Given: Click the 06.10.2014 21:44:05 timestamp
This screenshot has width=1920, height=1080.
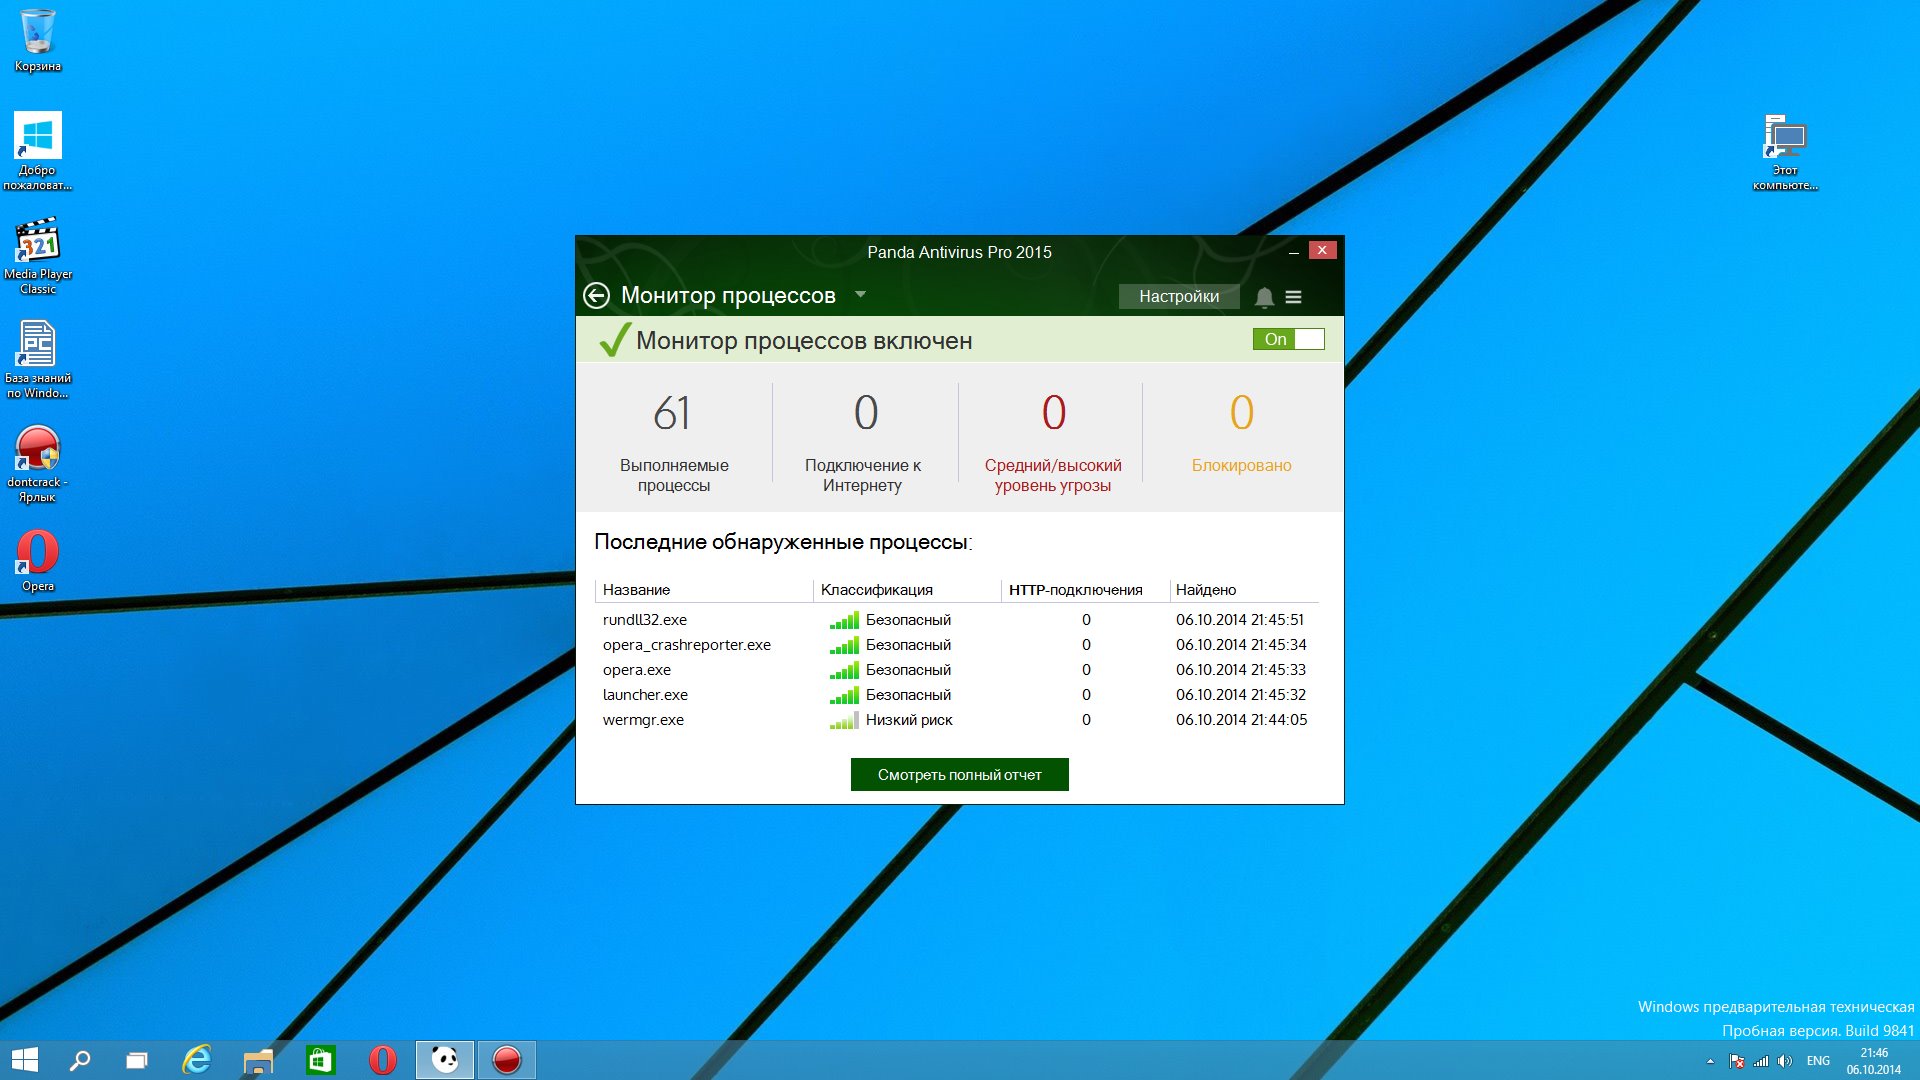Looking at the screenshot, I should 1241,720.
